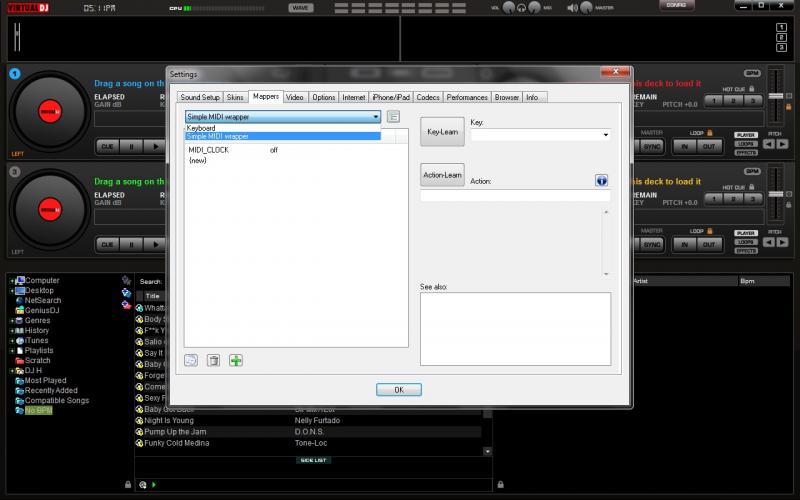Image resolution: width=800 pixels, height=500 pixels.
Task: Open the GeniusDJ folder
Action: point(37,310)
